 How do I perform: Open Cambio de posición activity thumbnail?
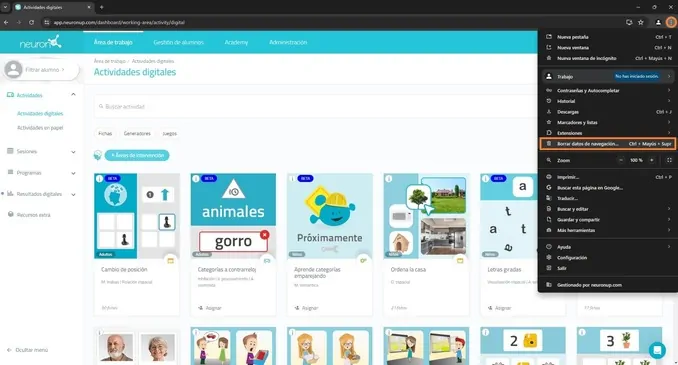point(137,216)
